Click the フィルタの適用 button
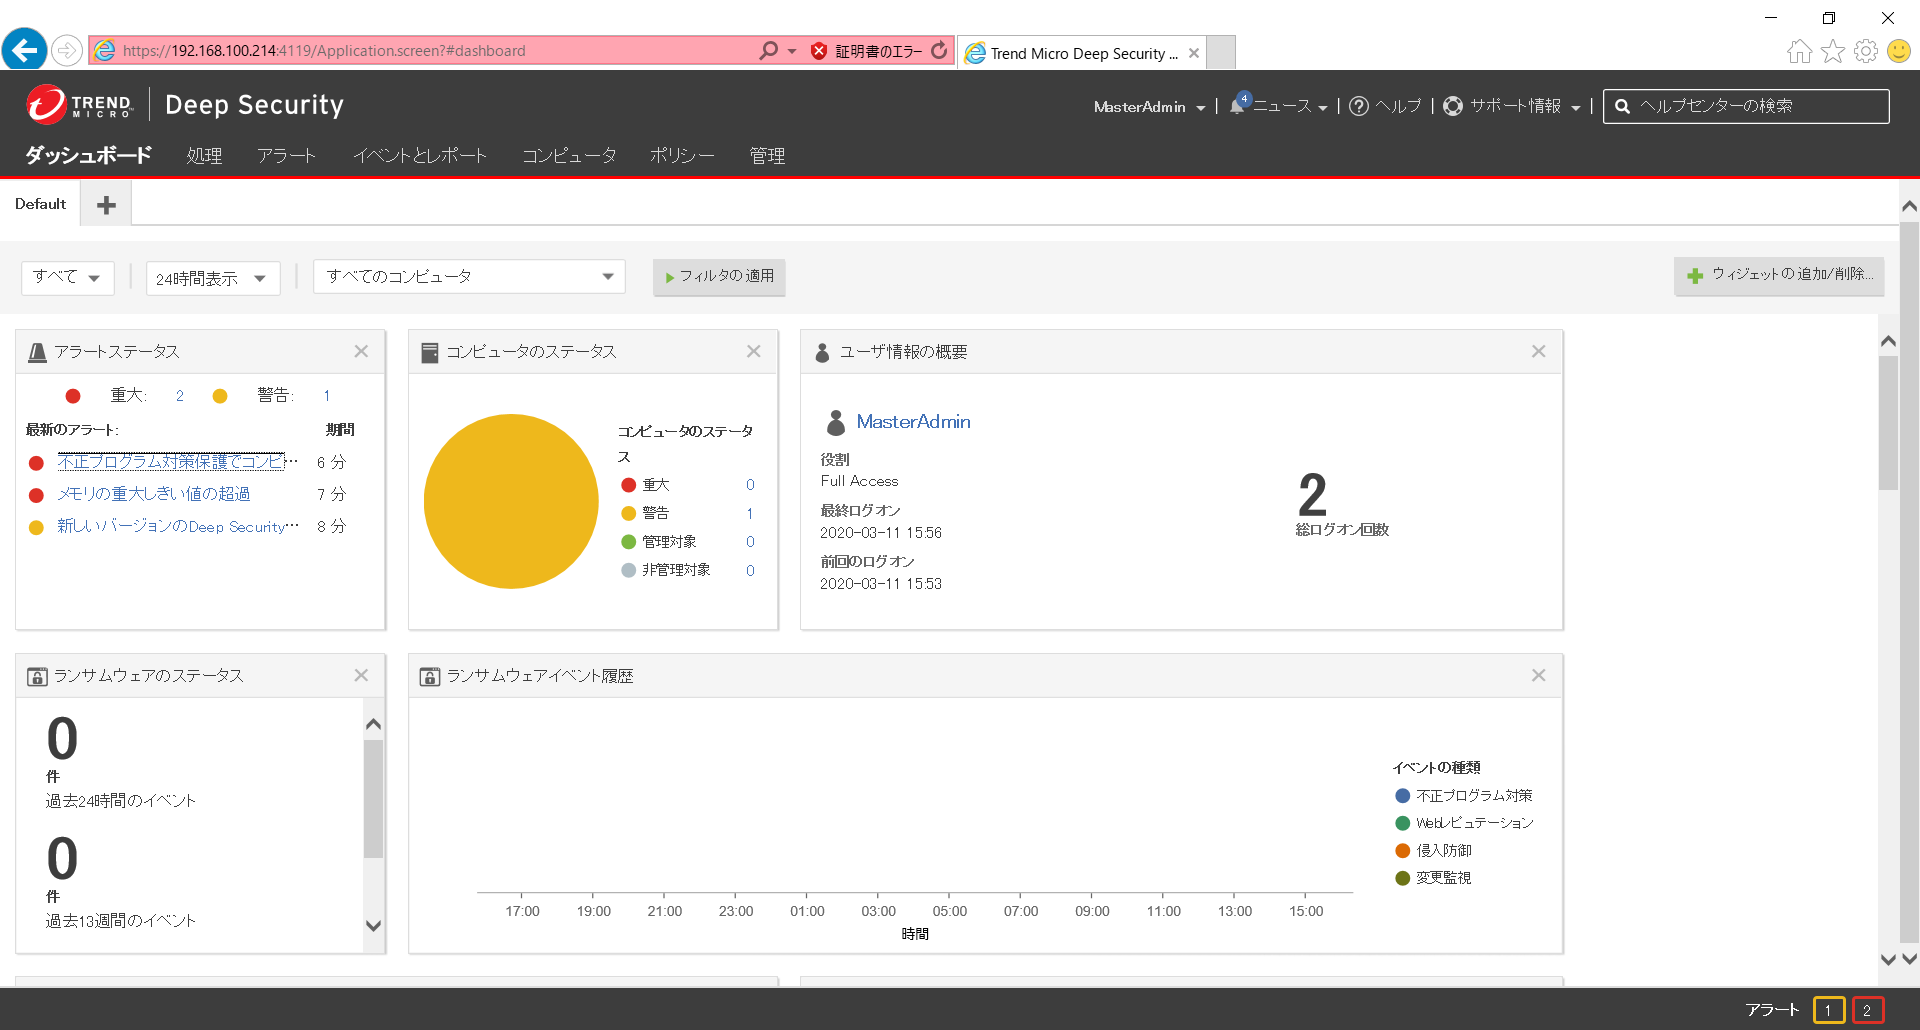Screen dimensions: 1920x1030 coord(719,277)
